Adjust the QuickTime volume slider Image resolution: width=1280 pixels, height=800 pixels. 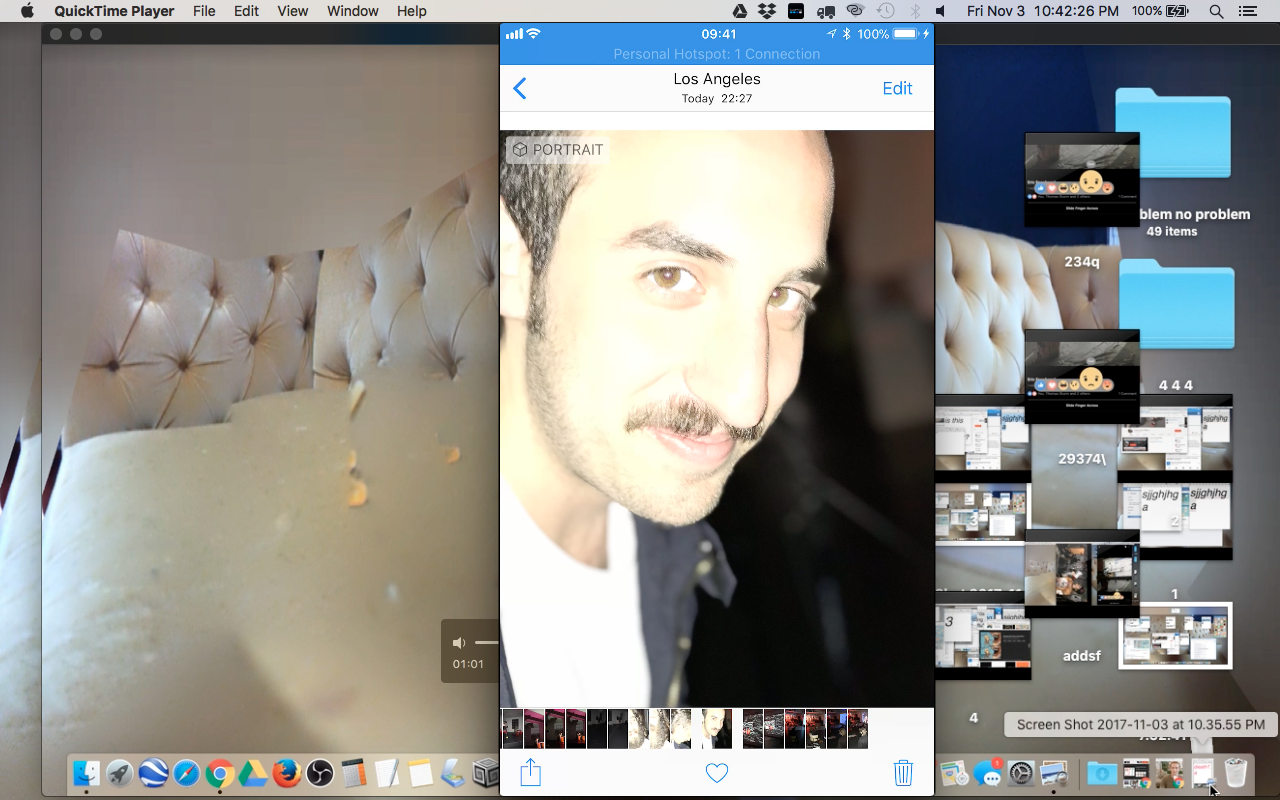coord(487,642)
